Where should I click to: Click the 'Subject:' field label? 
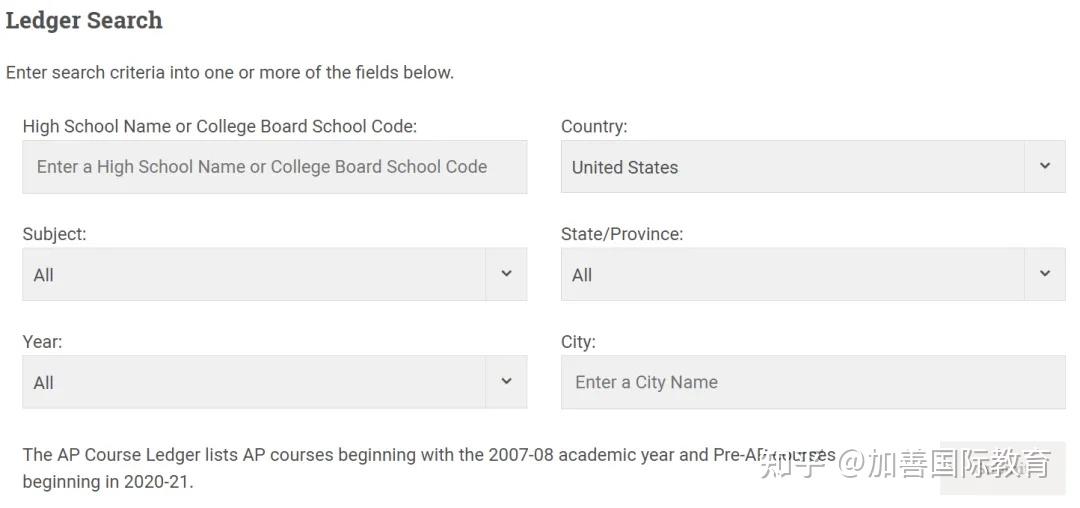[x=54, y=234]
